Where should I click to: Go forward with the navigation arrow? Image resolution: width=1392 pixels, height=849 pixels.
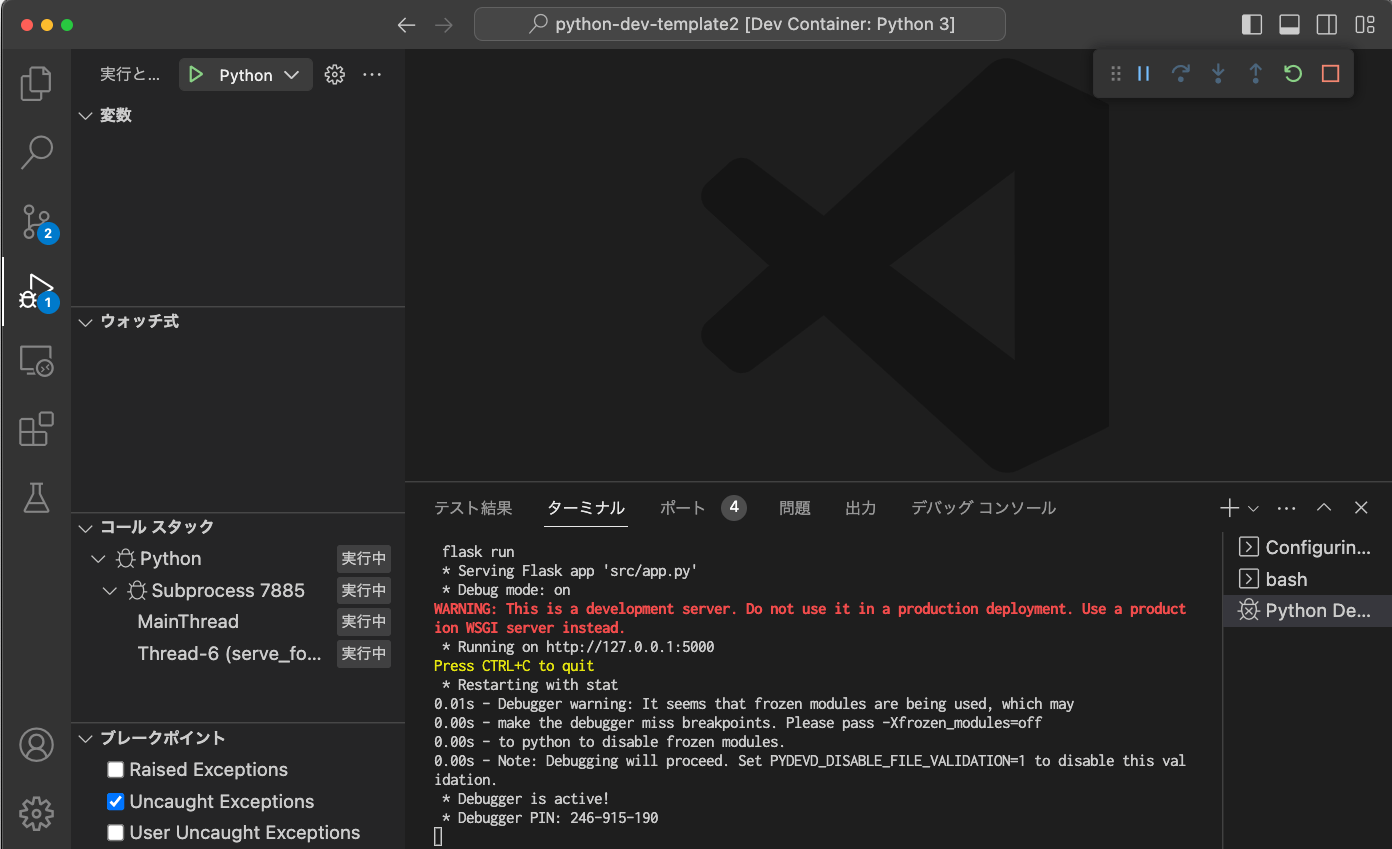[444, 25]
